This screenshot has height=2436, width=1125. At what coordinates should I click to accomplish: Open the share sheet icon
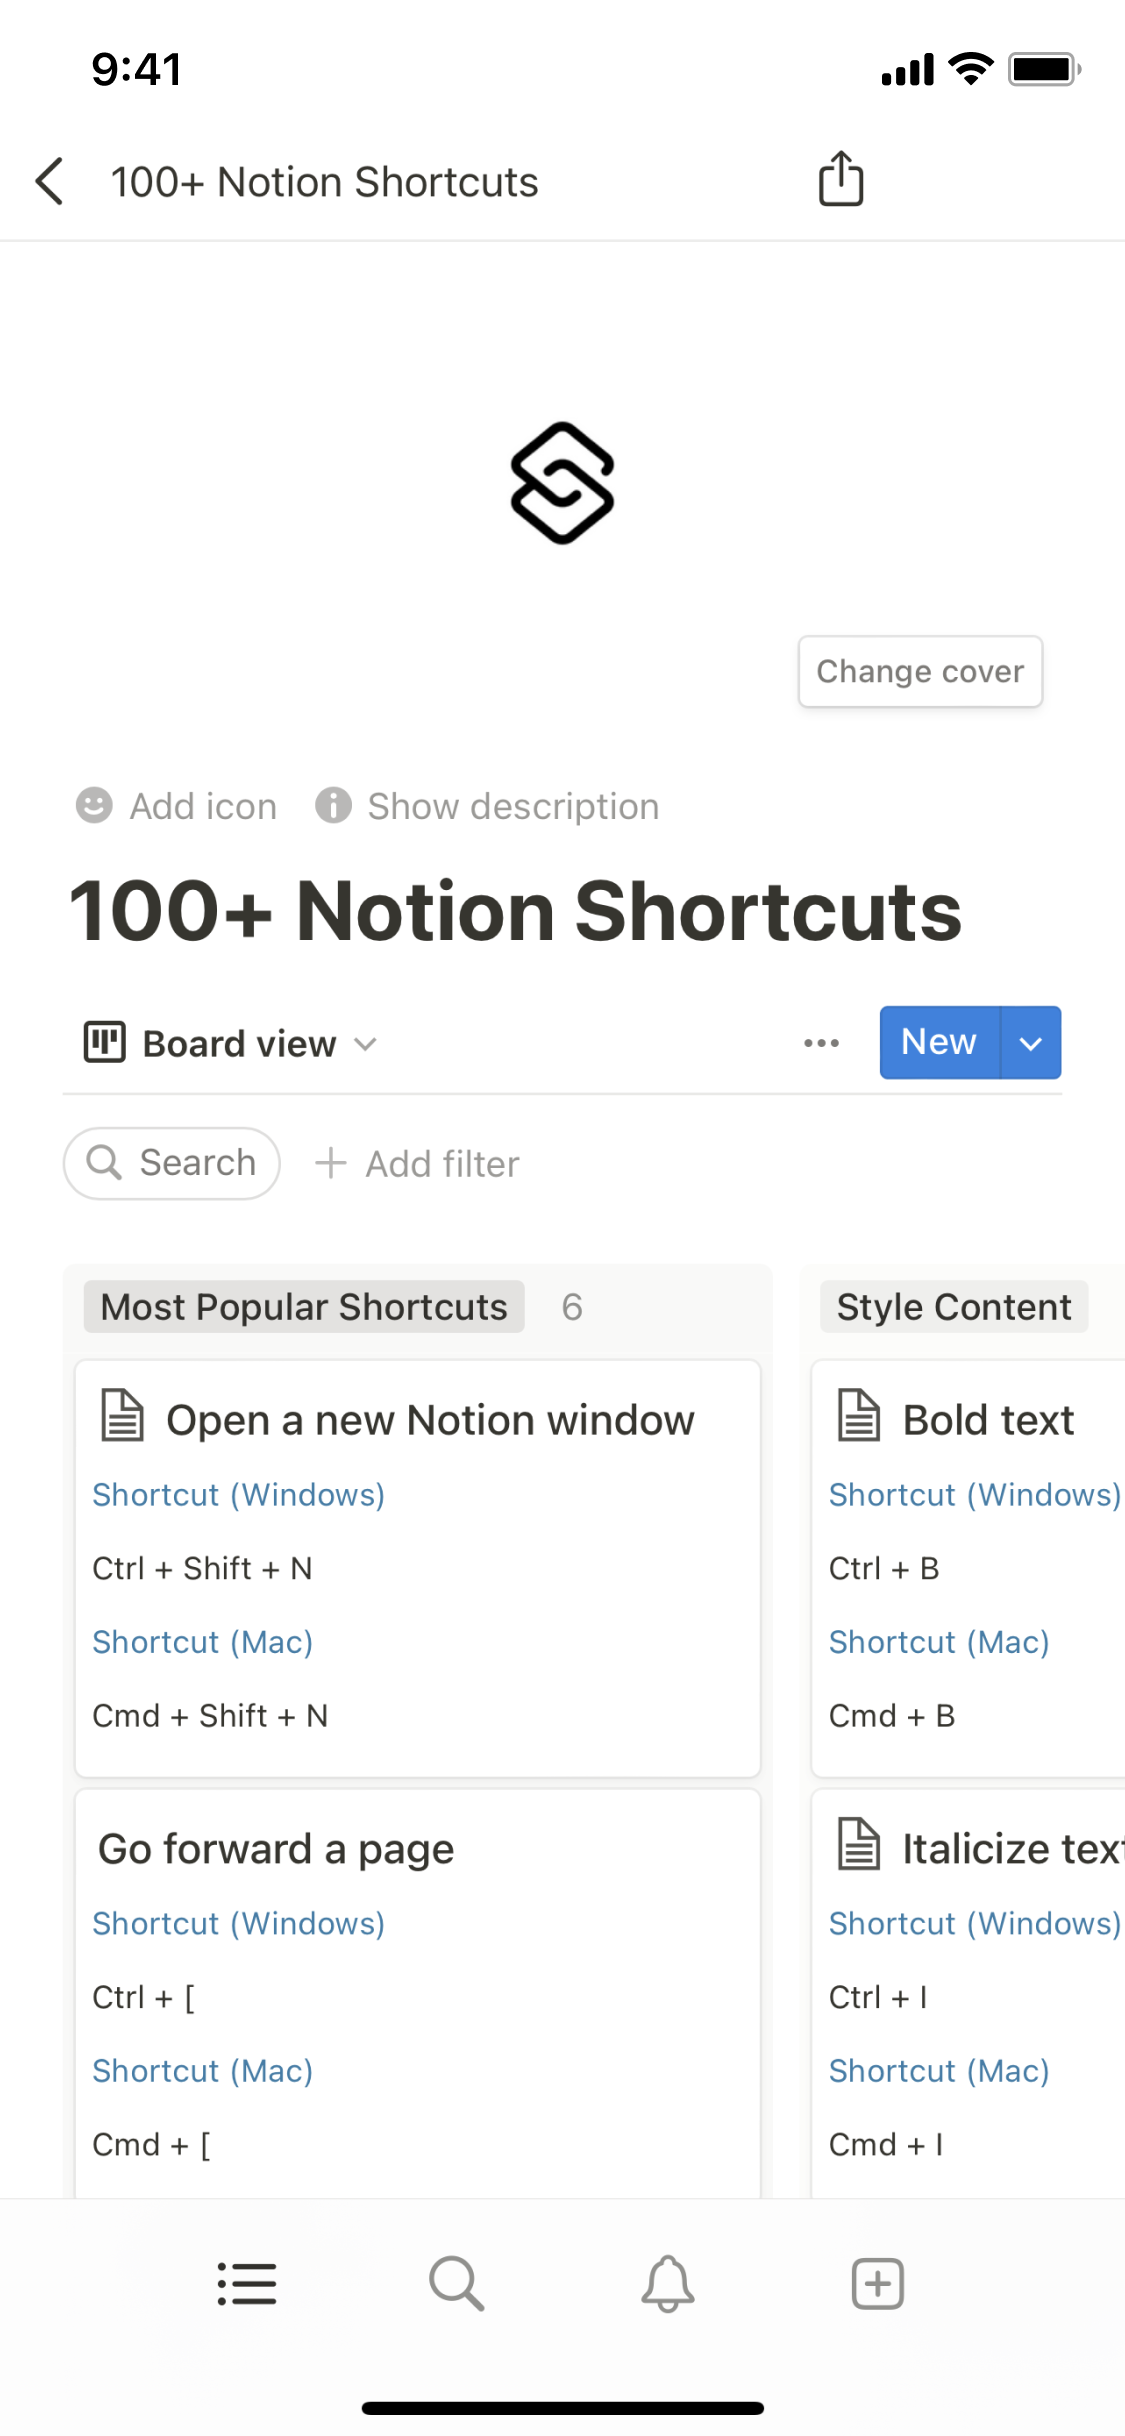pos(840,179)
